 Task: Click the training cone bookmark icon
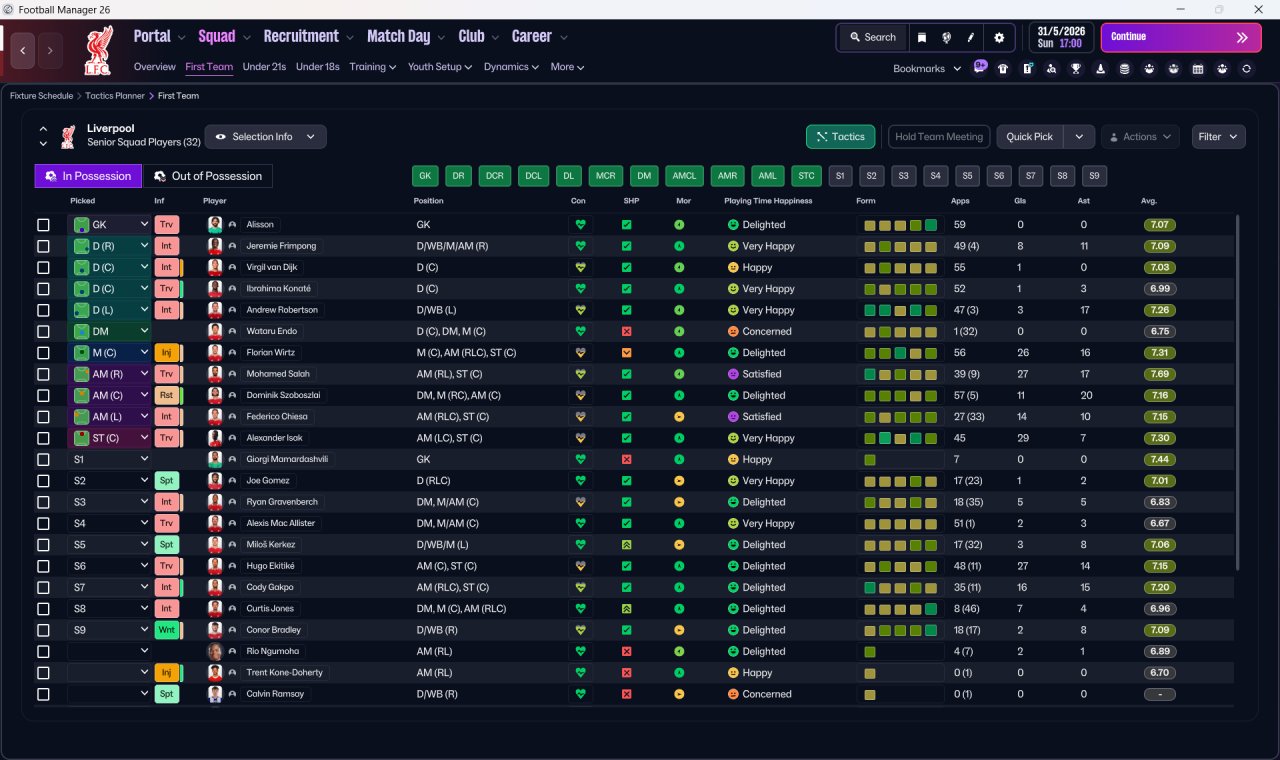click(1101, 68)
